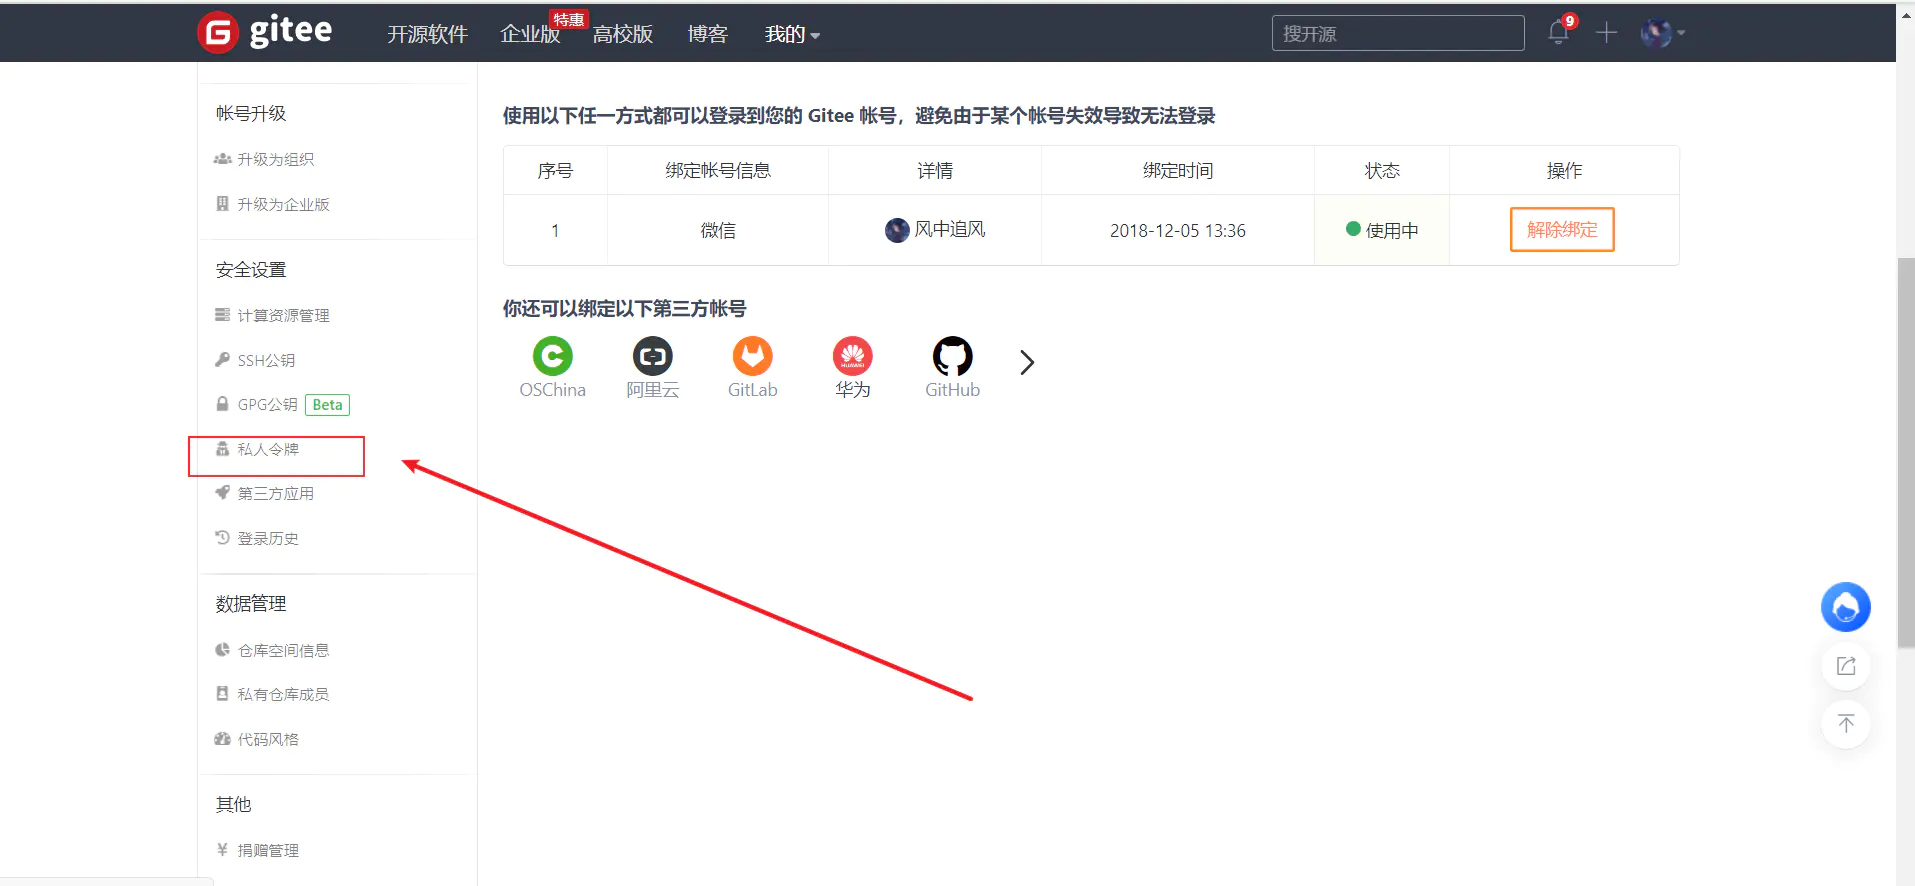Go to 开源软件 page
The image size is (1915, 886).
click(x=427, y=34)
